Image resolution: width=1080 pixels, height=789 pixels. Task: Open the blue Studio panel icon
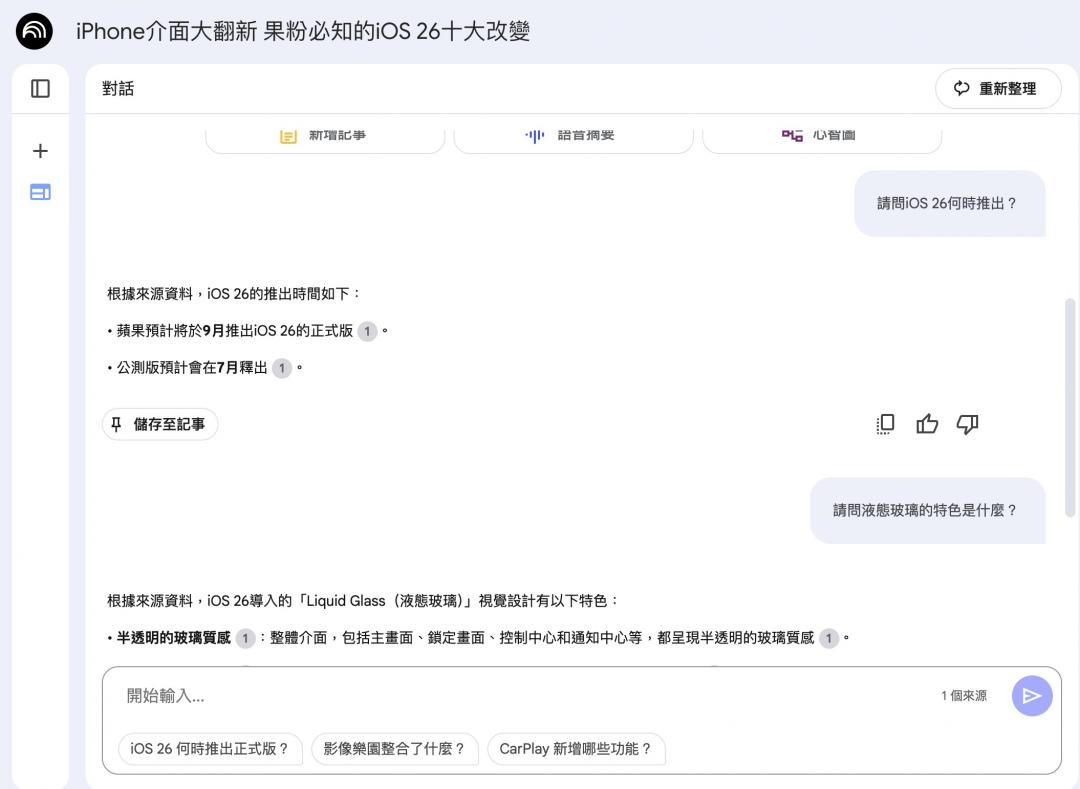click(x=40, y=192)
